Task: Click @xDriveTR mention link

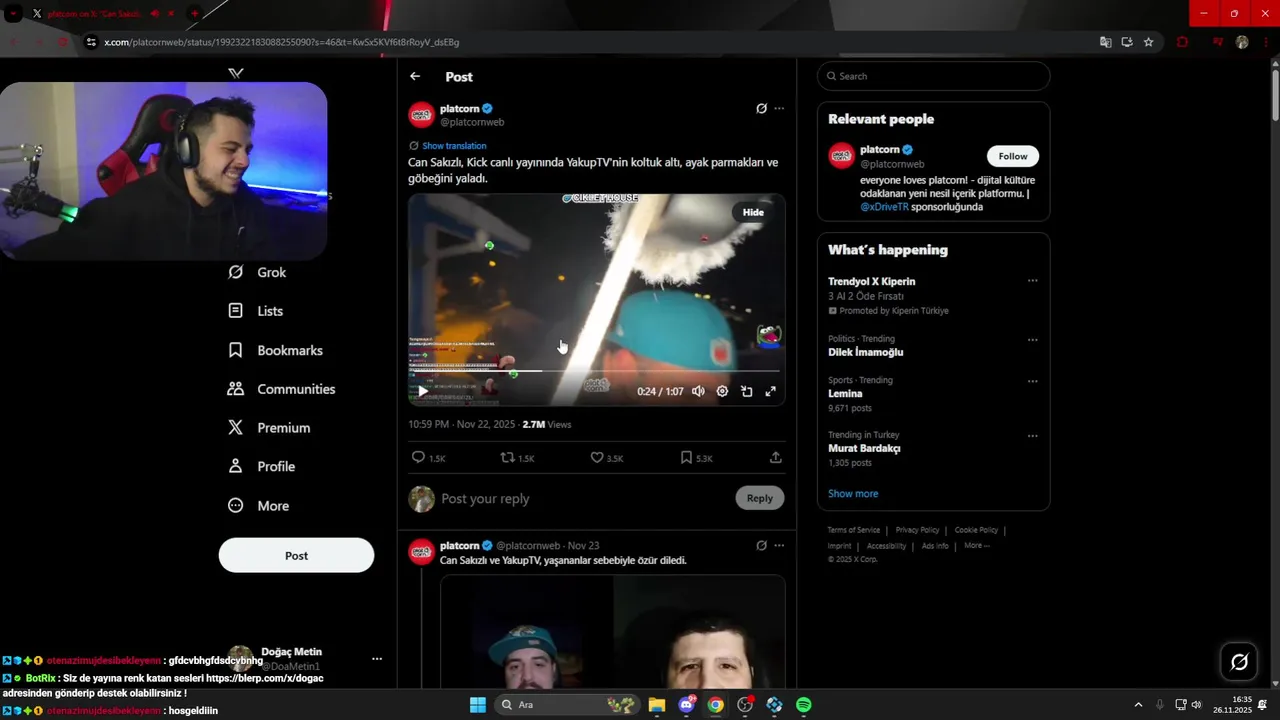Action: pos(884,207)
